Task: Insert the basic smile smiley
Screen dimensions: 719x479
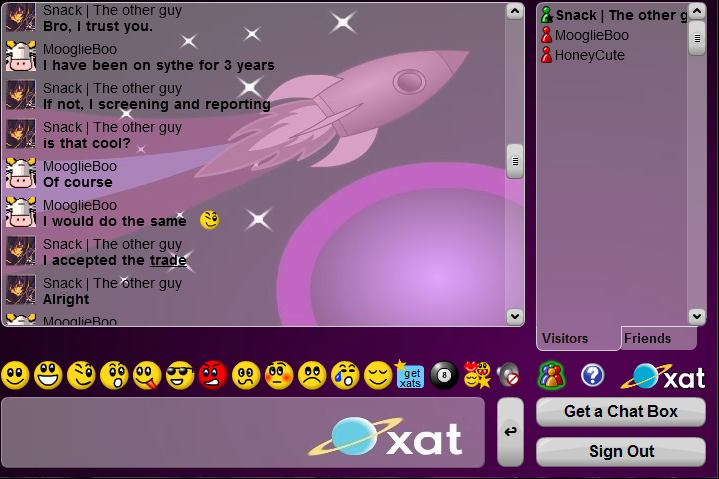Action: [x=15, y=375]
